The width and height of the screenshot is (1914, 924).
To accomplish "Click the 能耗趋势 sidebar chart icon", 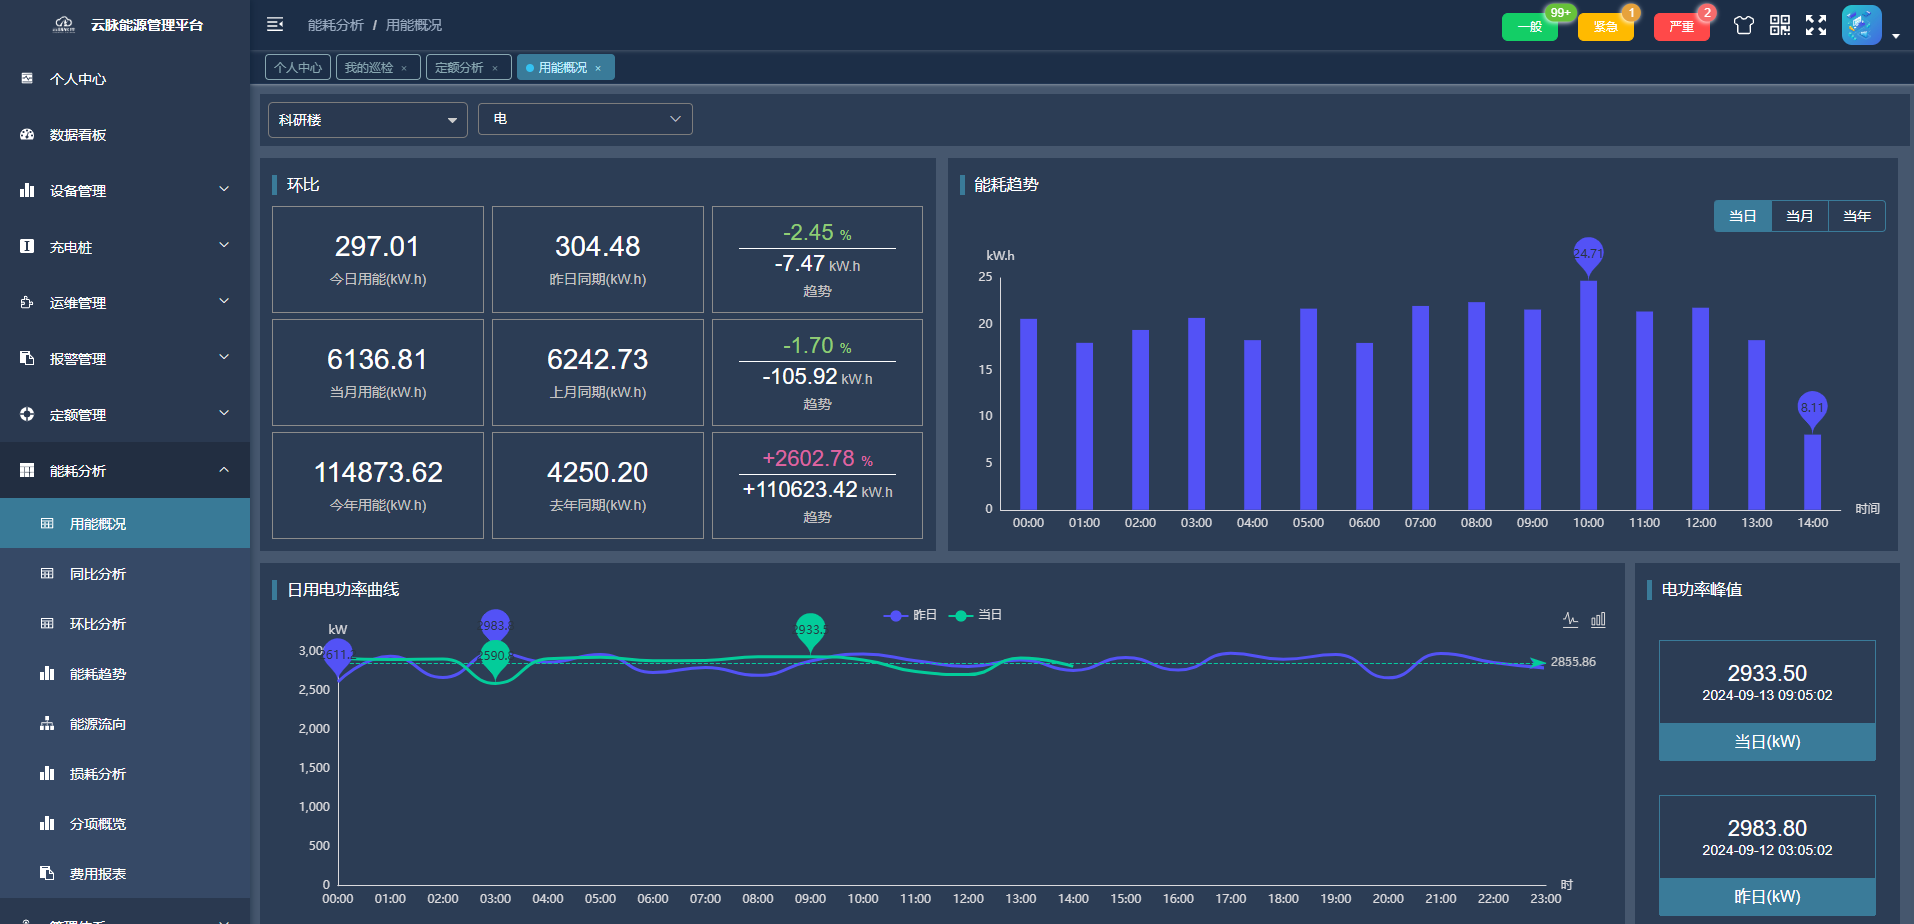I will click(47, 674).
